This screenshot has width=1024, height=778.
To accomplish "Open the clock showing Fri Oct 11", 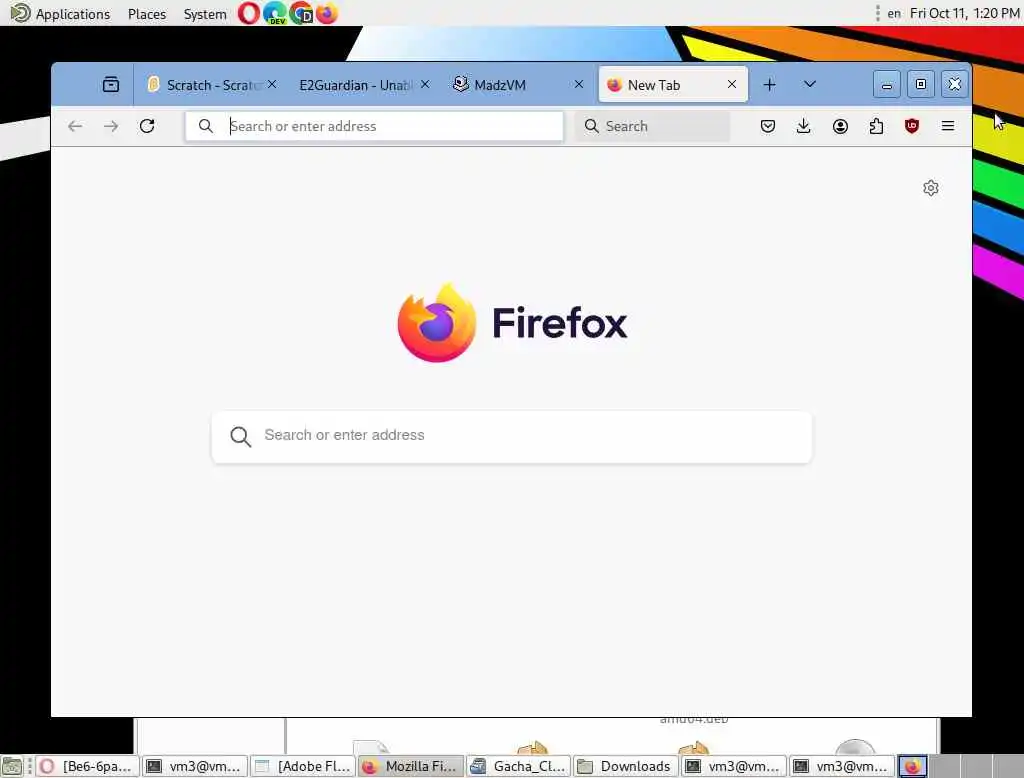I will click(x=965, y=13).
